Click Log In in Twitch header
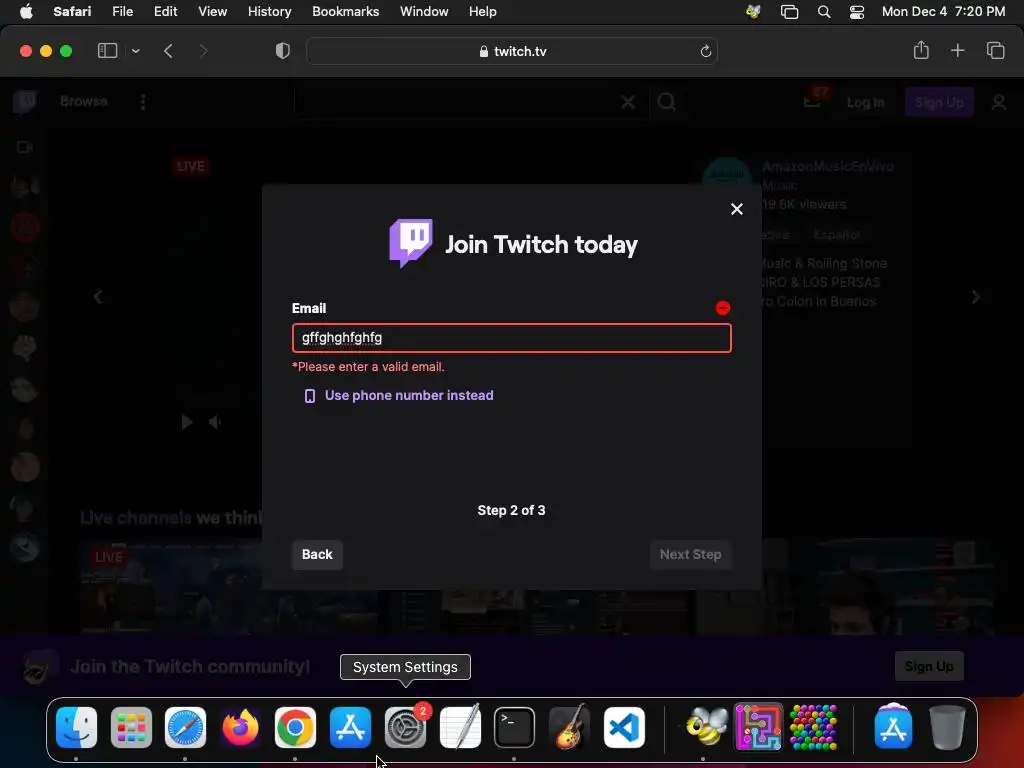Image resolution: width=1024 pixels, height=768 pixels. [865, 103]
